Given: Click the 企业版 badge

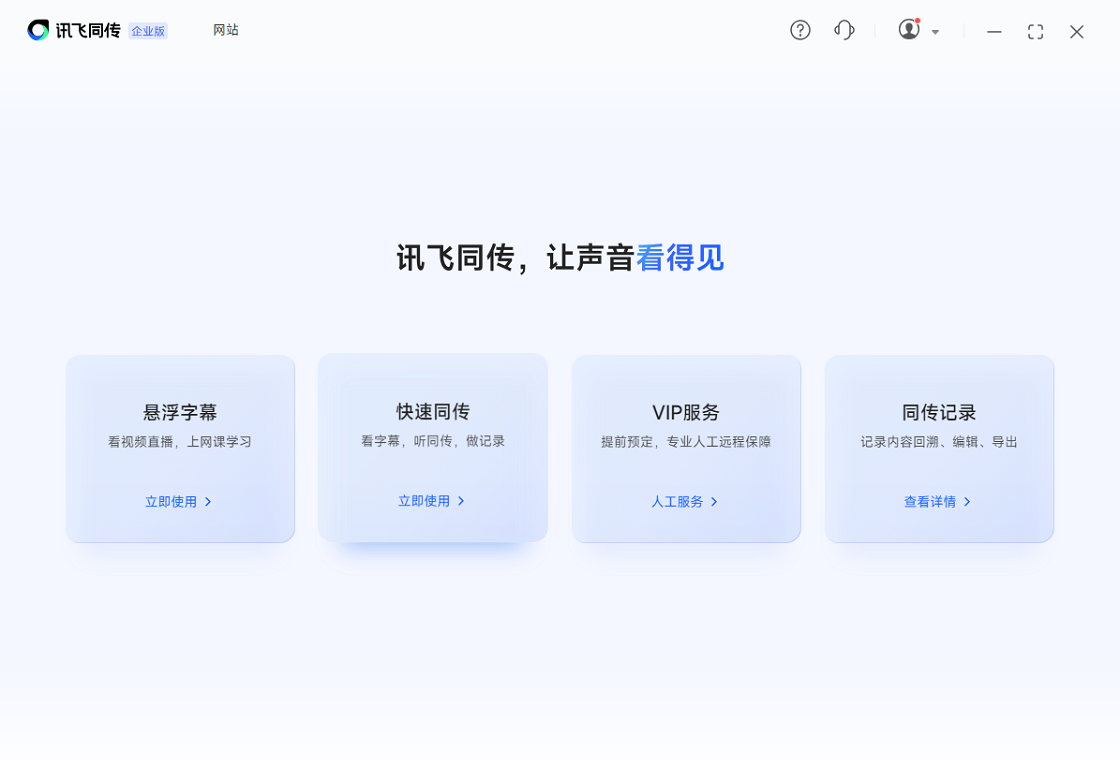Looking at the screenshot, I should click(148, 31).
